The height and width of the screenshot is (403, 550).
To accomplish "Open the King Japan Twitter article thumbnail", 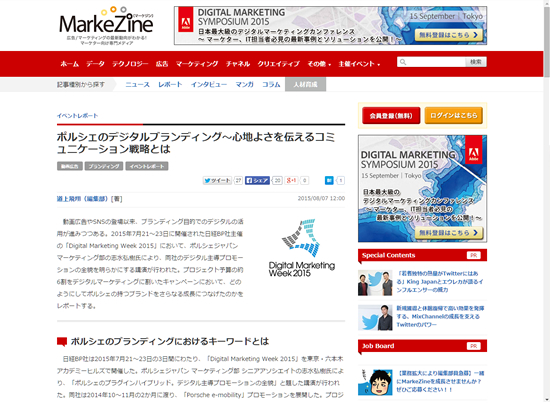I will (x=375, y=283).
